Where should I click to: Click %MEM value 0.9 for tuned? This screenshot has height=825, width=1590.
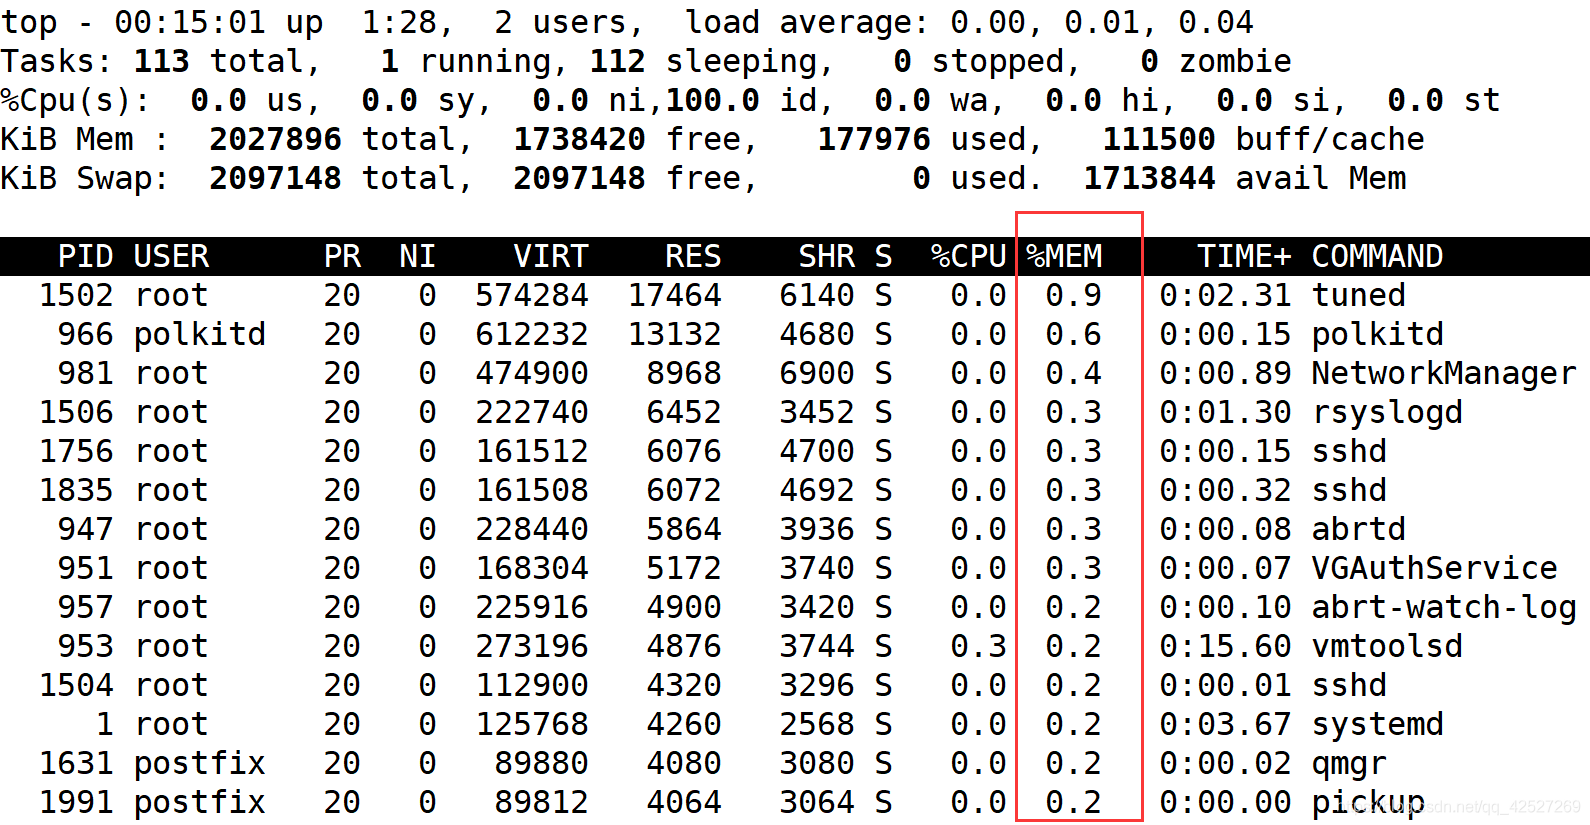1074,296
